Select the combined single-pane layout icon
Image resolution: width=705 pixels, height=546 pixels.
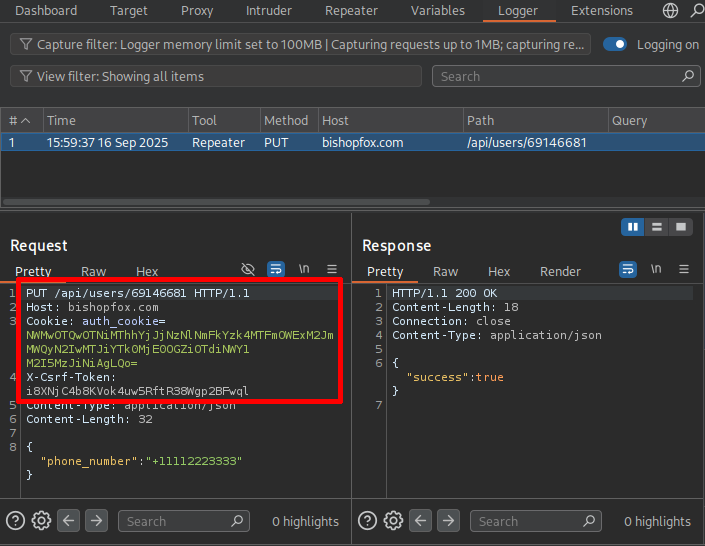click(x=681, y=228)
